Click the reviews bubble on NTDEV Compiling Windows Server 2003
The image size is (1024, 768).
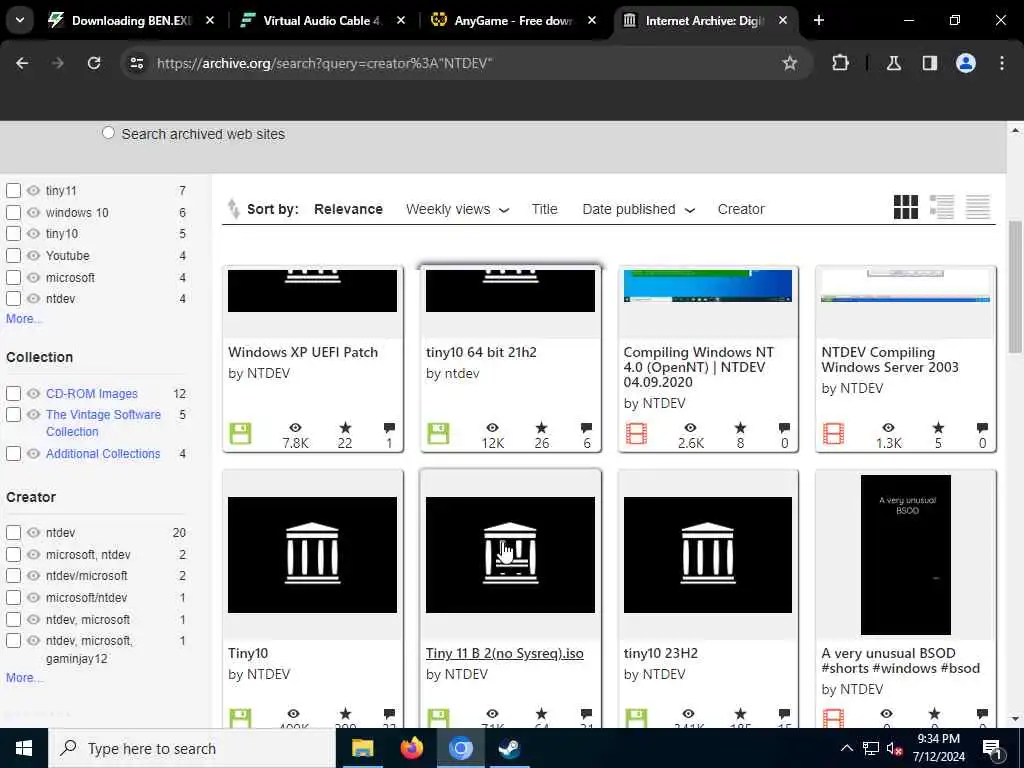pyautogui.click(x=982, y=428)
